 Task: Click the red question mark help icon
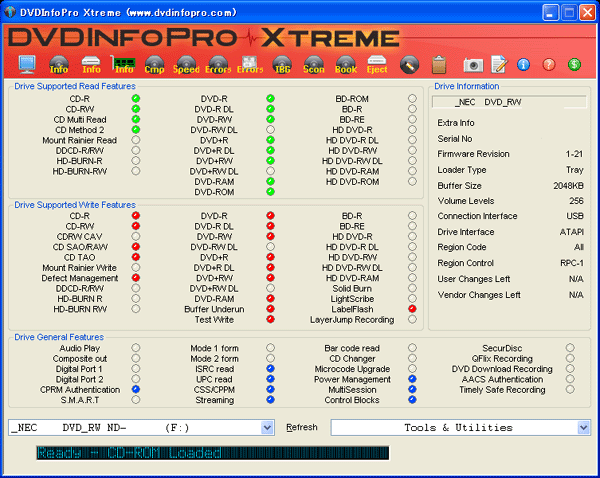(x=549, y=65)
